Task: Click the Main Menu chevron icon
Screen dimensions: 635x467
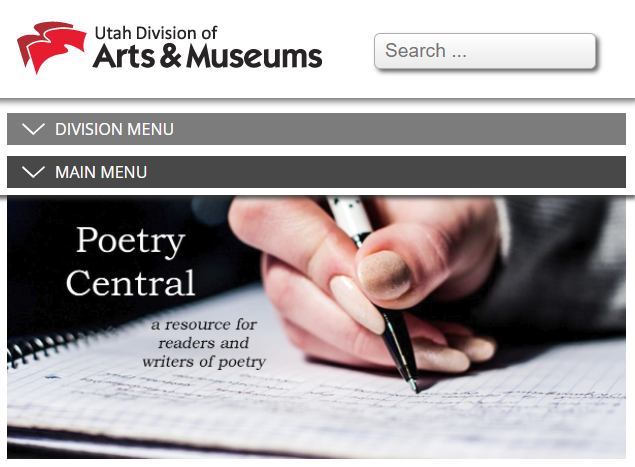Action: point(33,172)
